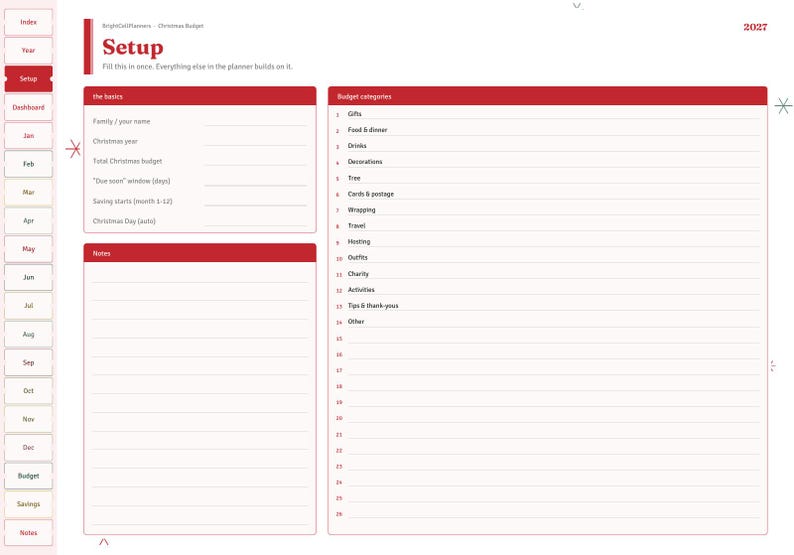Click the Notes panel header
The height and width of the screenshot is (555, 794).
point(200,253)
